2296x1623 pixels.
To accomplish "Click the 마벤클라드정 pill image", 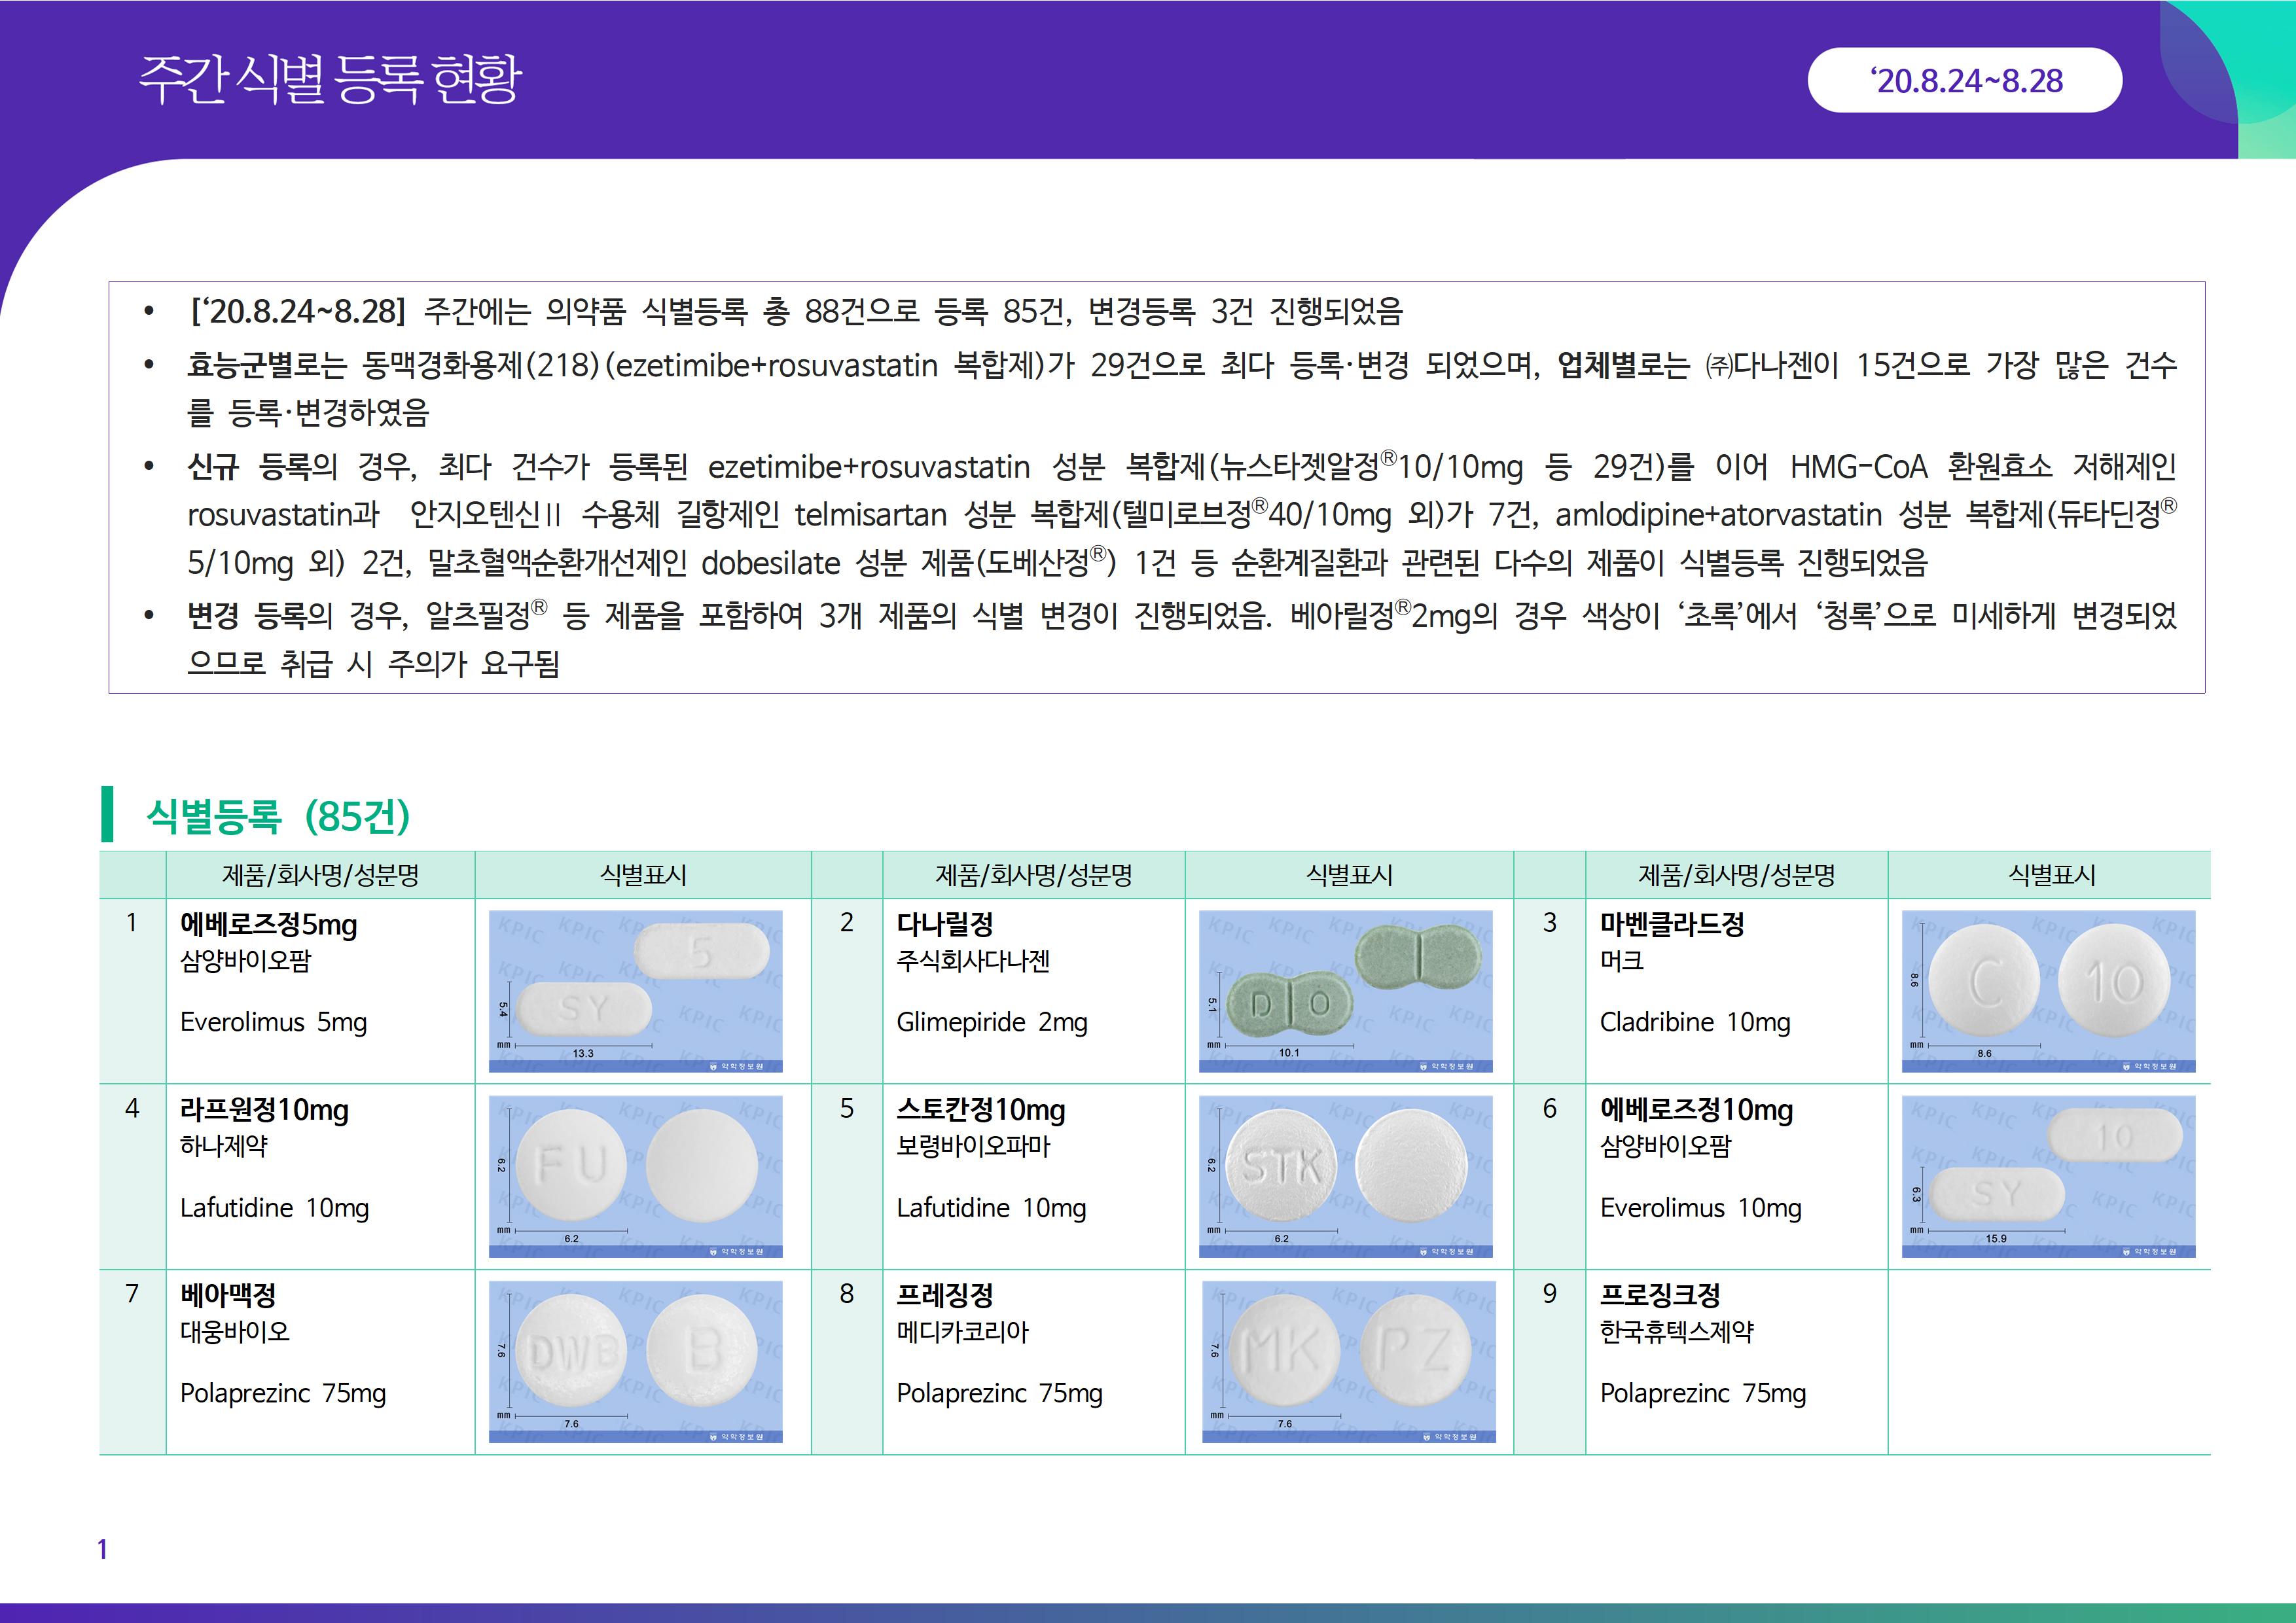I will [x=2047, y=990].
